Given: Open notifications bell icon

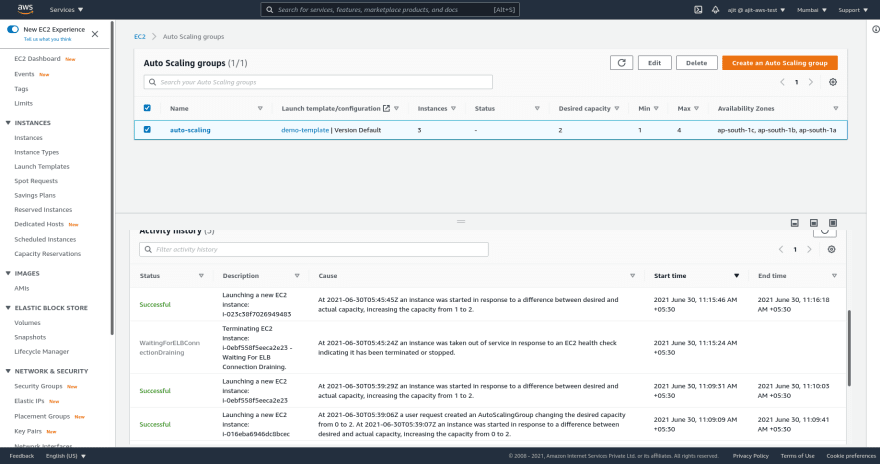Looking at the screenshot, I should [715, 10].
